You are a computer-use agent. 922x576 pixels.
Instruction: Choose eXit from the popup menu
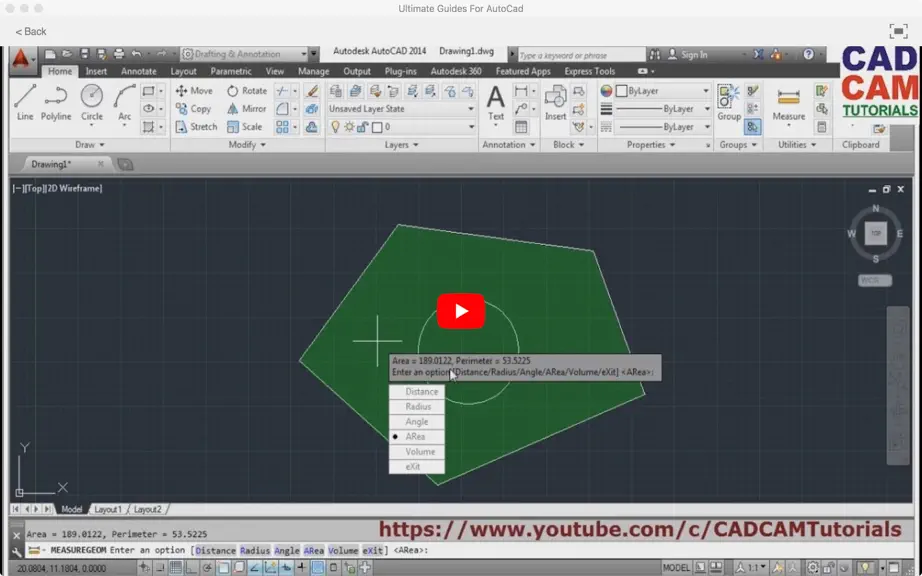point(417,467)
